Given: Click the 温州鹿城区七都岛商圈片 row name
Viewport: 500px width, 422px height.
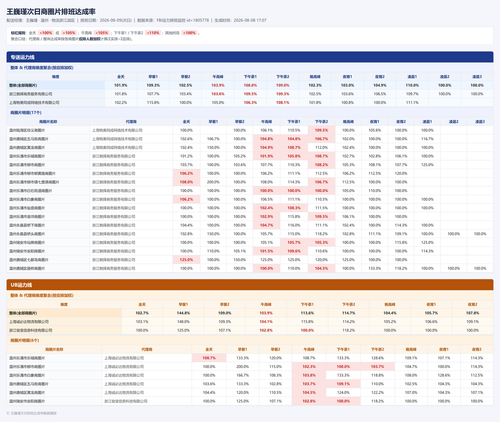Looking at the screenshot, I should pyautogui.click(x=29, y=260).
